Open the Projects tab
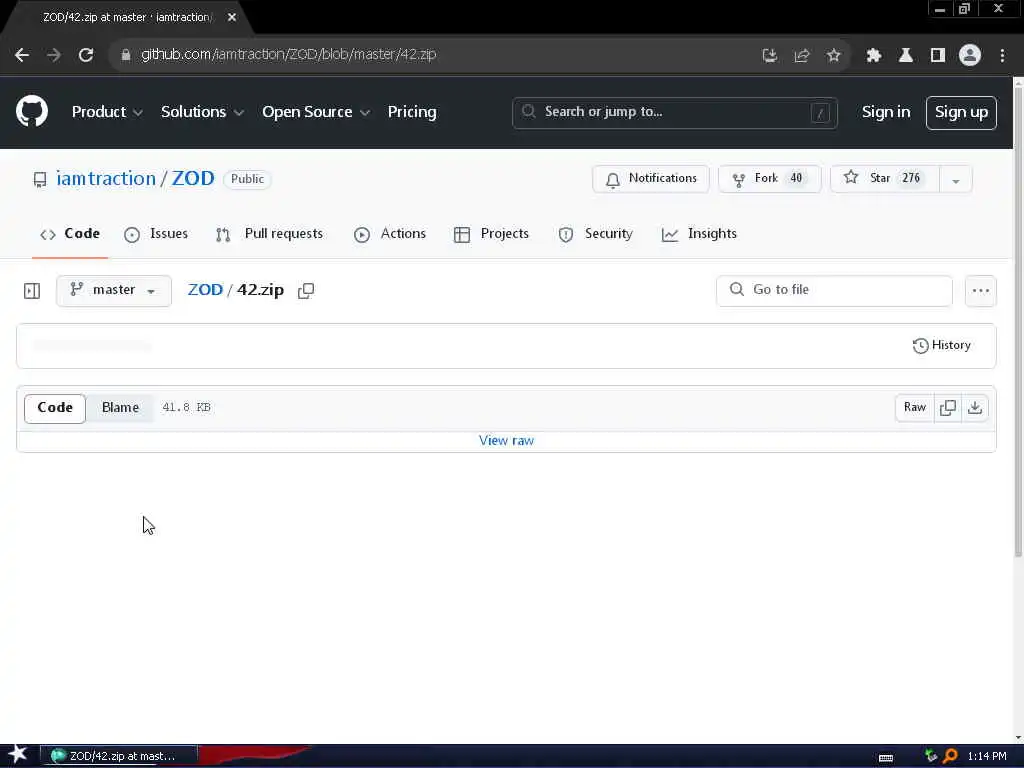This screenshot has height=768, width=1024. tap(491, 234)
